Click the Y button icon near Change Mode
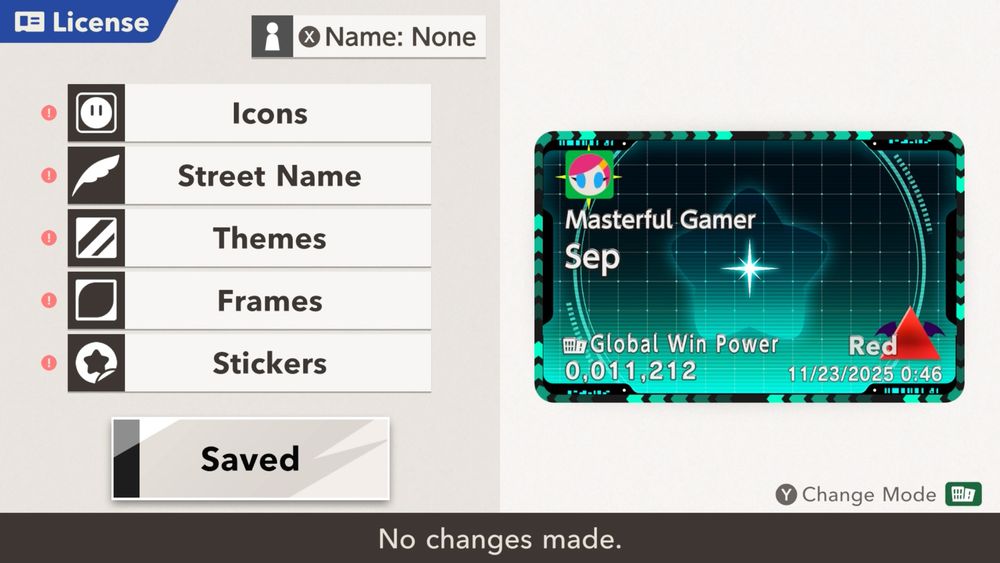Viewport: 1000px width, 563px height. [786, 494]
